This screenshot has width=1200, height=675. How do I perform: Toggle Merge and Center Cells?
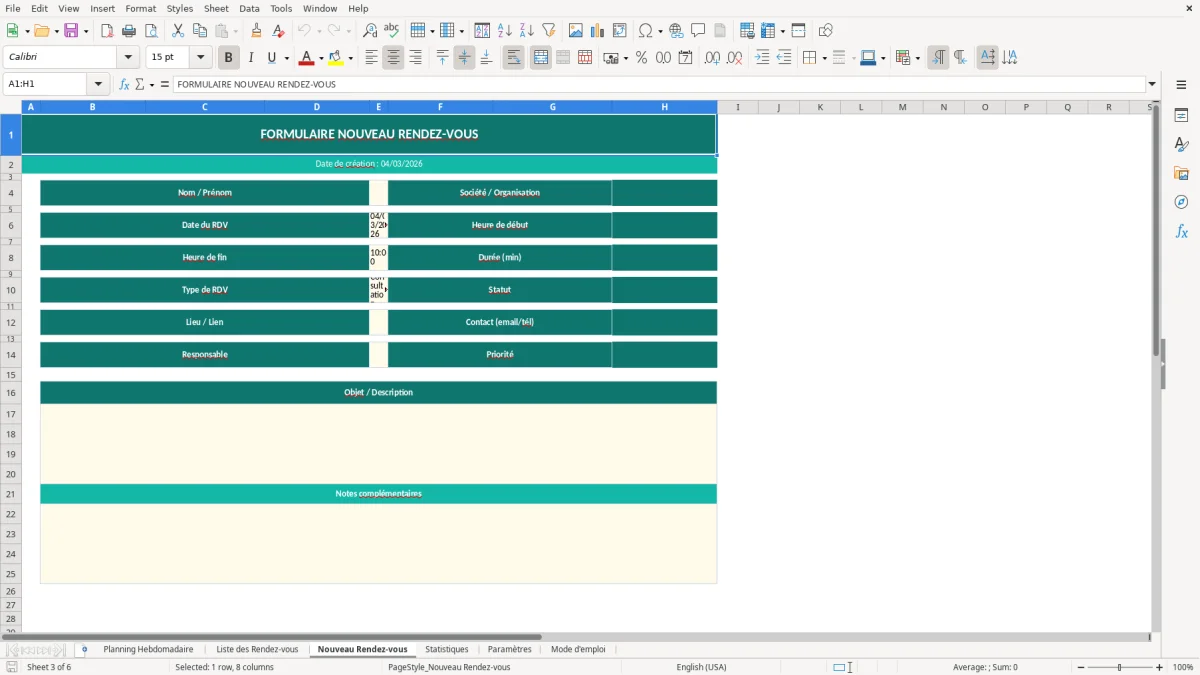coord(541,58)
